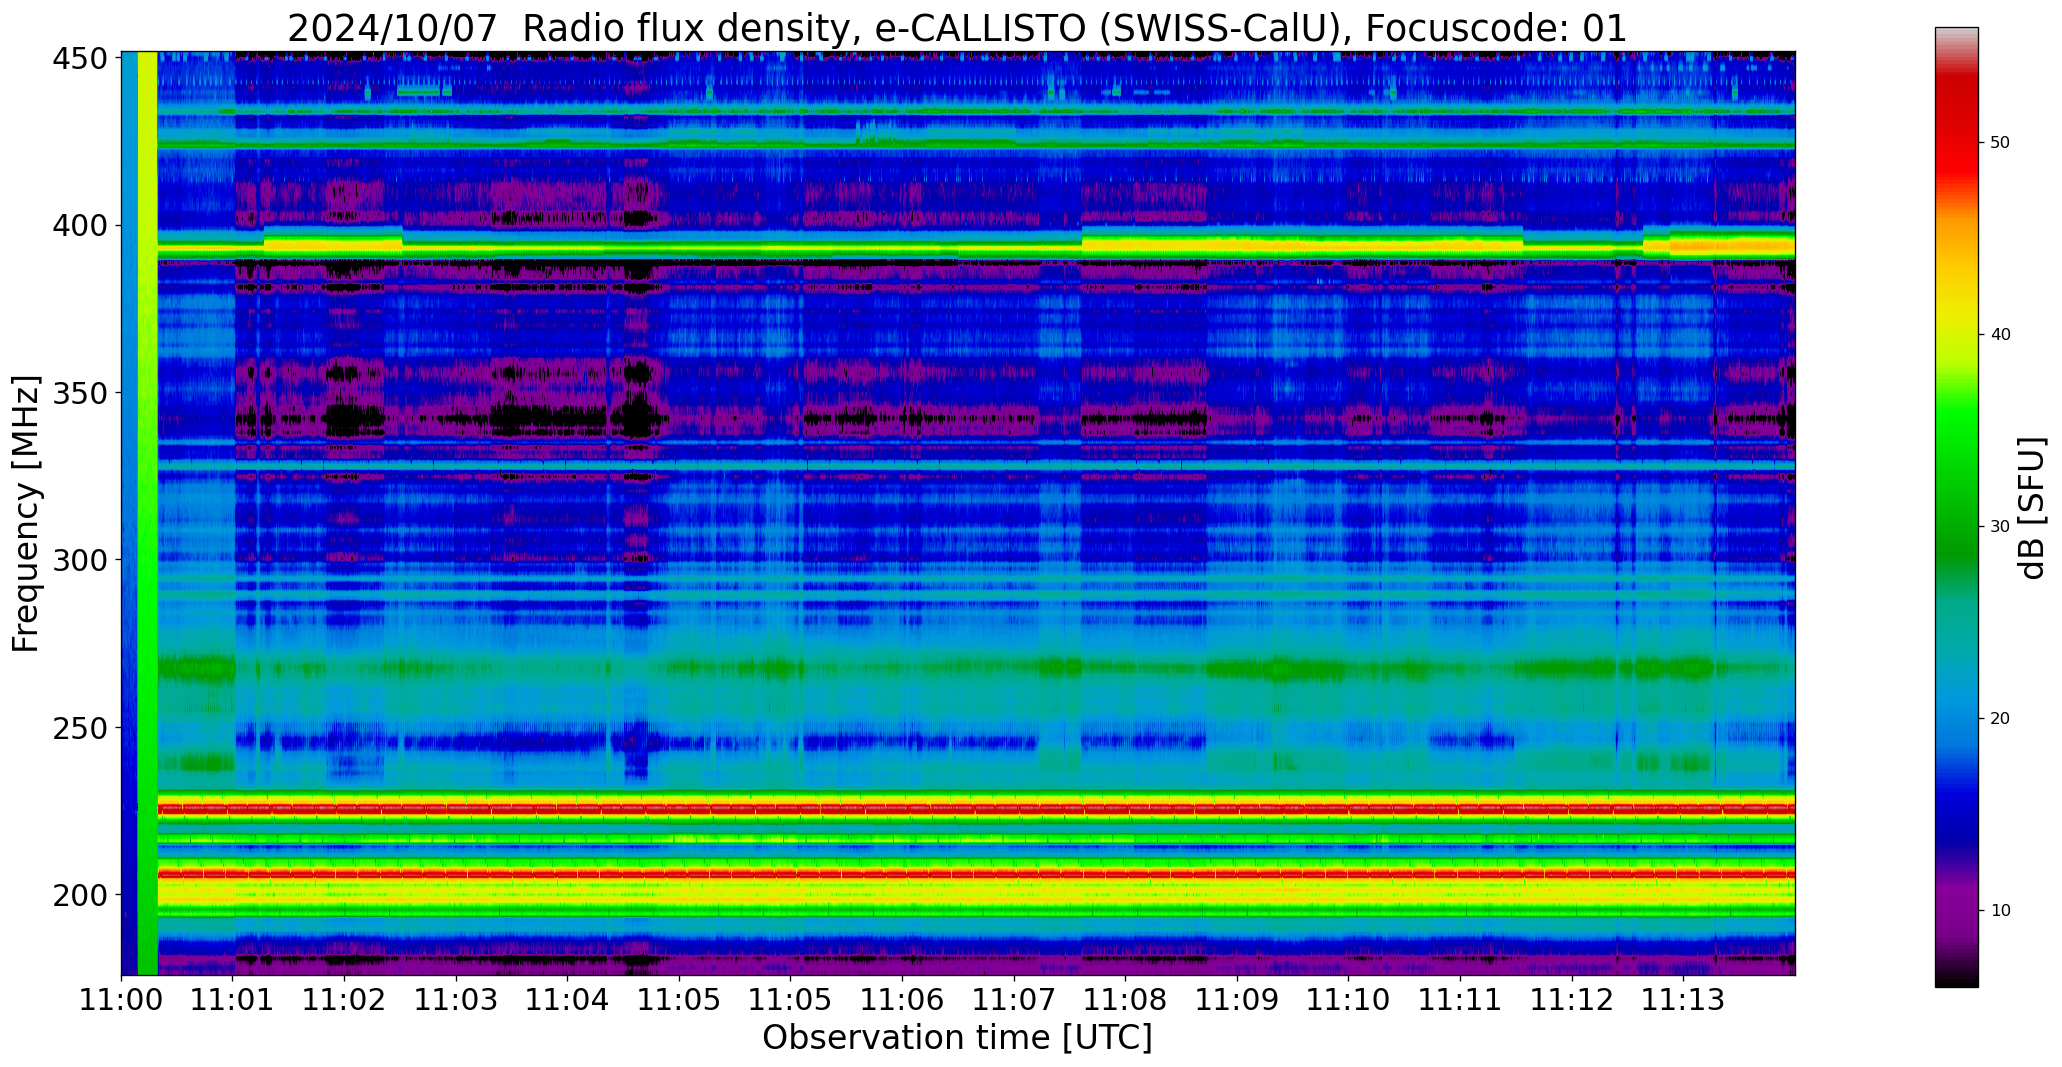
Task: Click the "dB [SFU]" colorbar label
Action: tap(2033, 508)
